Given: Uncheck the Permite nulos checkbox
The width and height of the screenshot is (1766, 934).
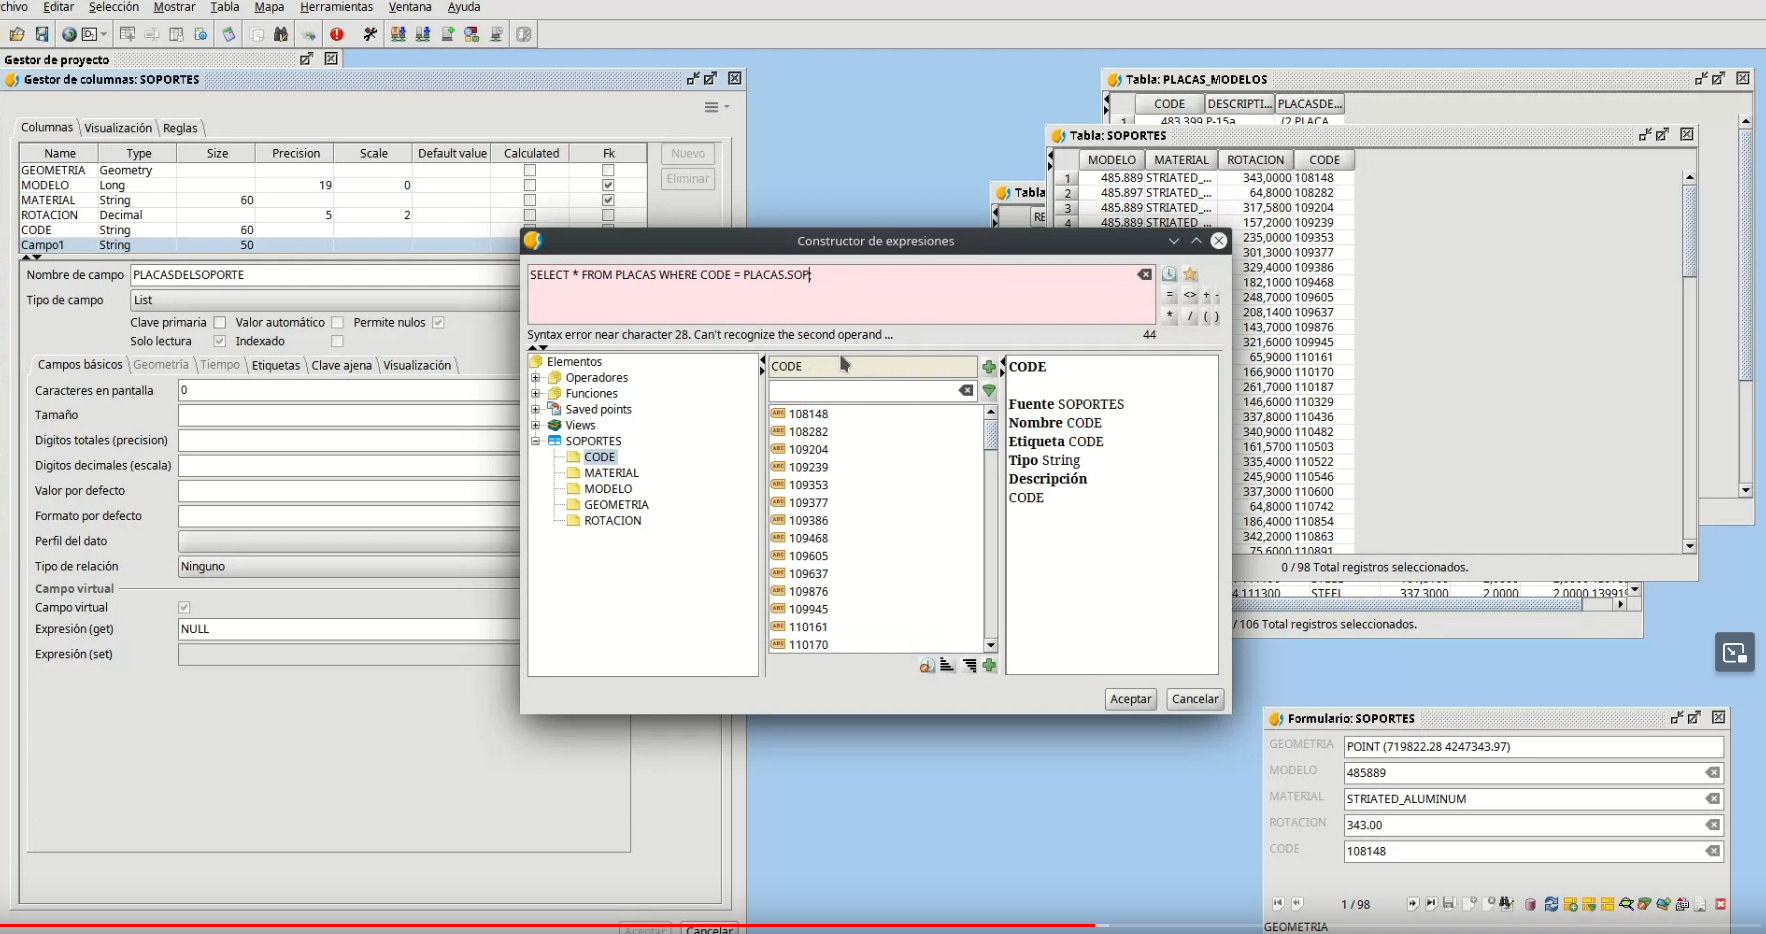Looking at the screenshot, I should (x=438, y=323).
